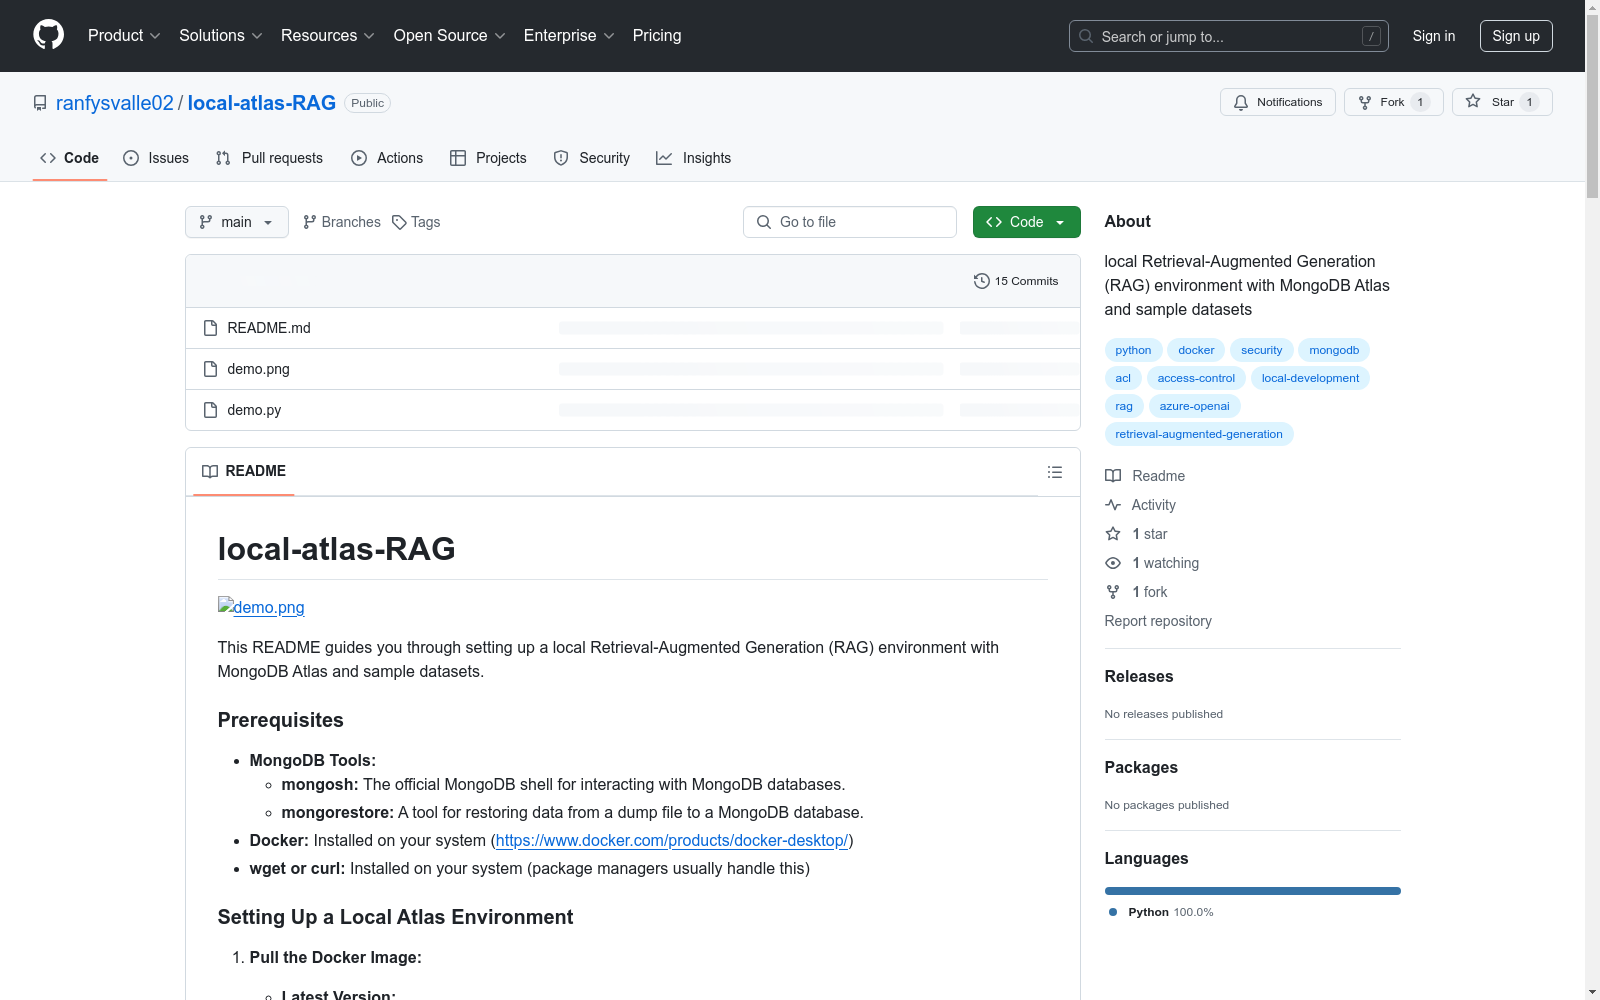View the 1 fork link
Screen dimensions: 1600x1000
point(1136,592)
